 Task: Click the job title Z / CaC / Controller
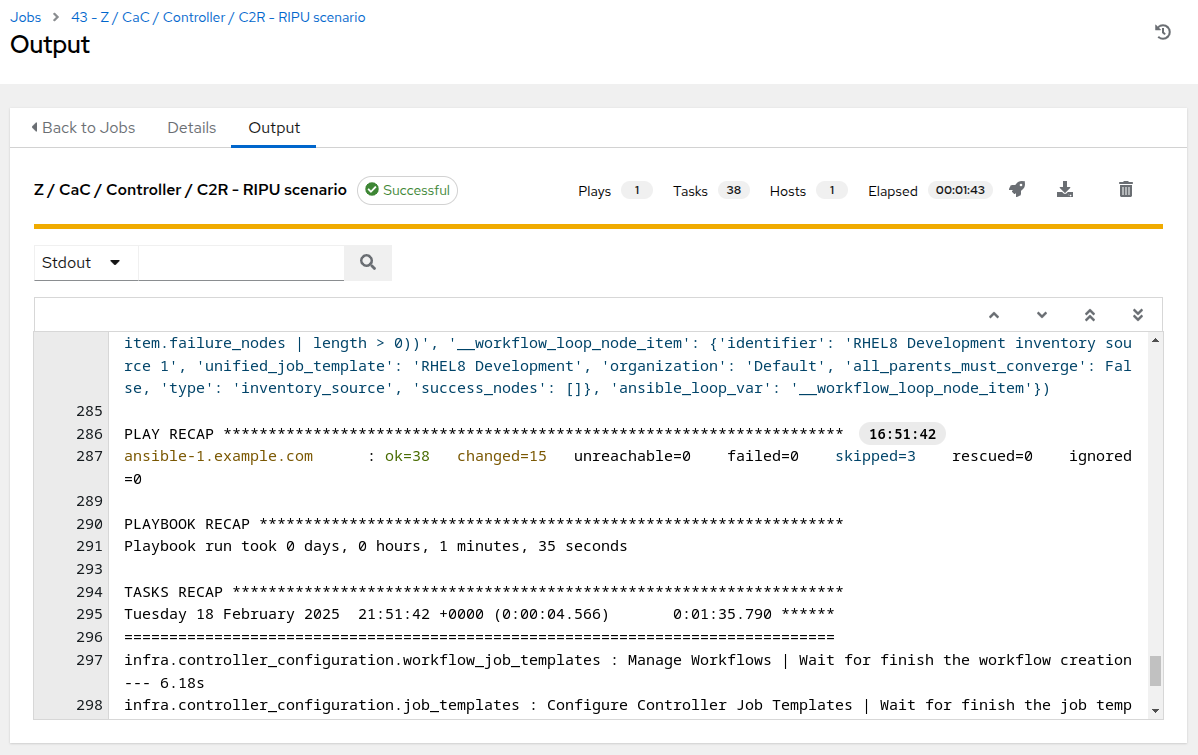tap(190, 190)
